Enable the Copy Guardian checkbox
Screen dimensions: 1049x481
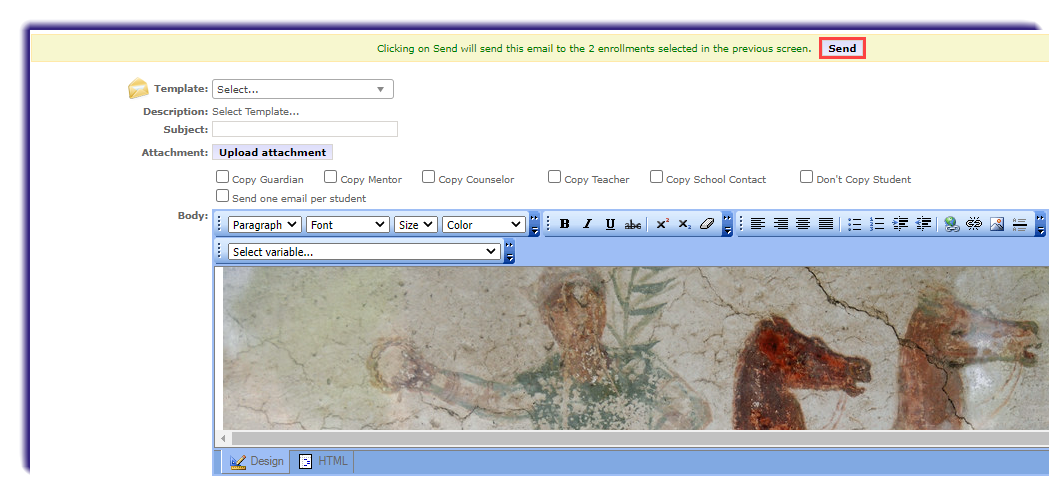coord(223,177)
